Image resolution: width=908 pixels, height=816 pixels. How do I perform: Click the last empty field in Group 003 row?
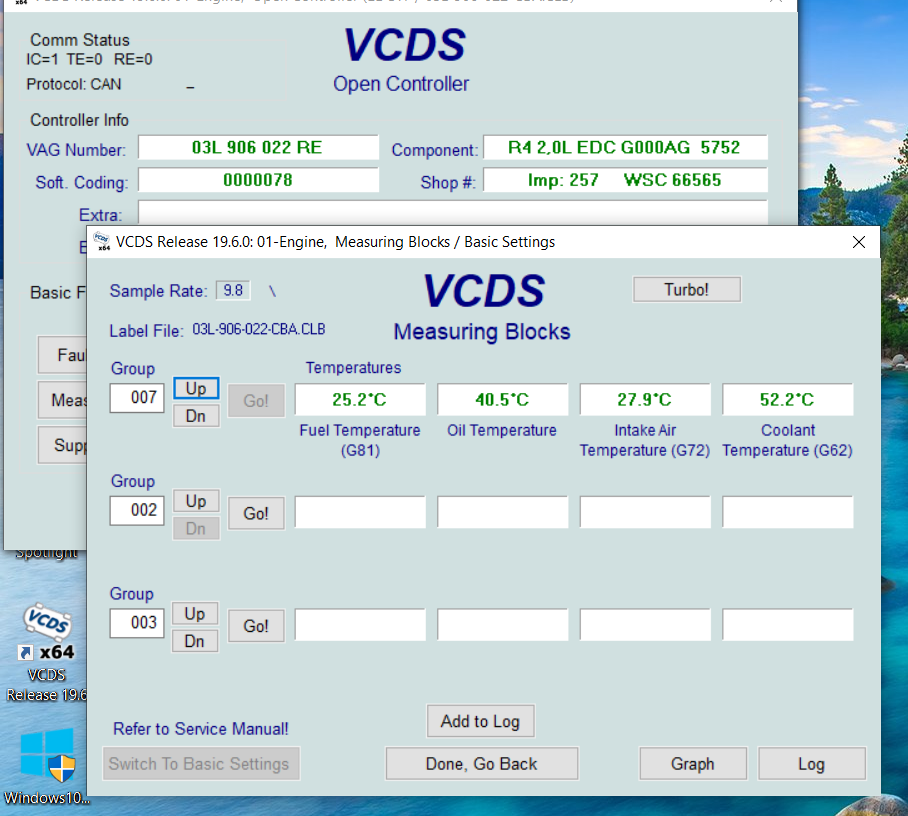[788, 624]
